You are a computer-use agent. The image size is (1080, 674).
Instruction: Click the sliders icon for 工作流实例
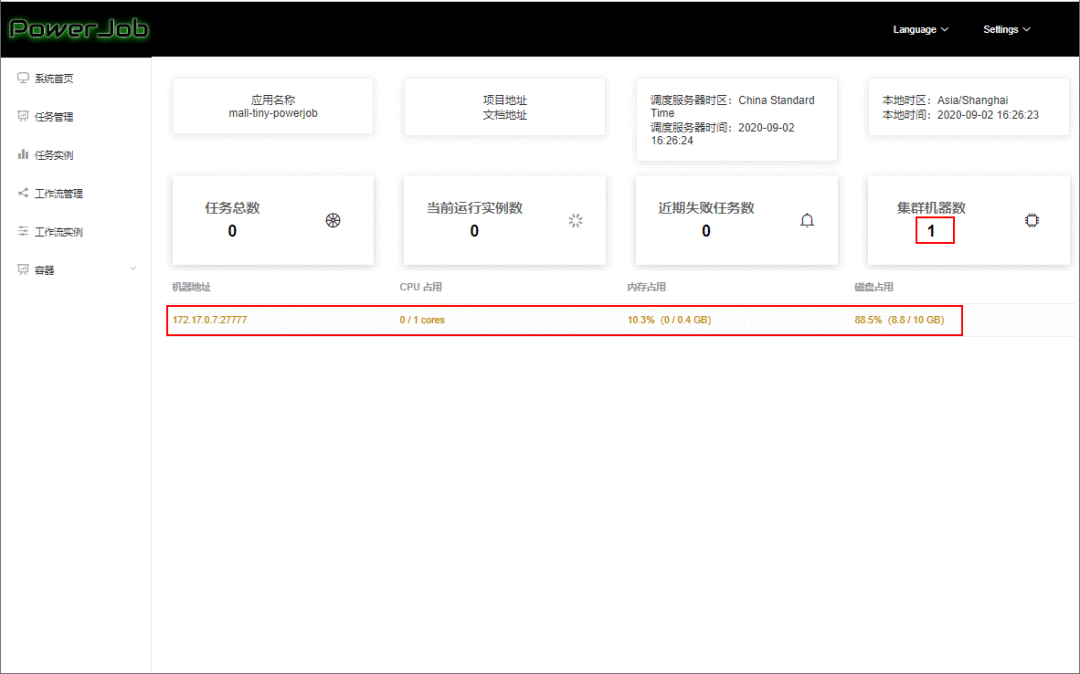pyautogui.click(x=23, y=231)
